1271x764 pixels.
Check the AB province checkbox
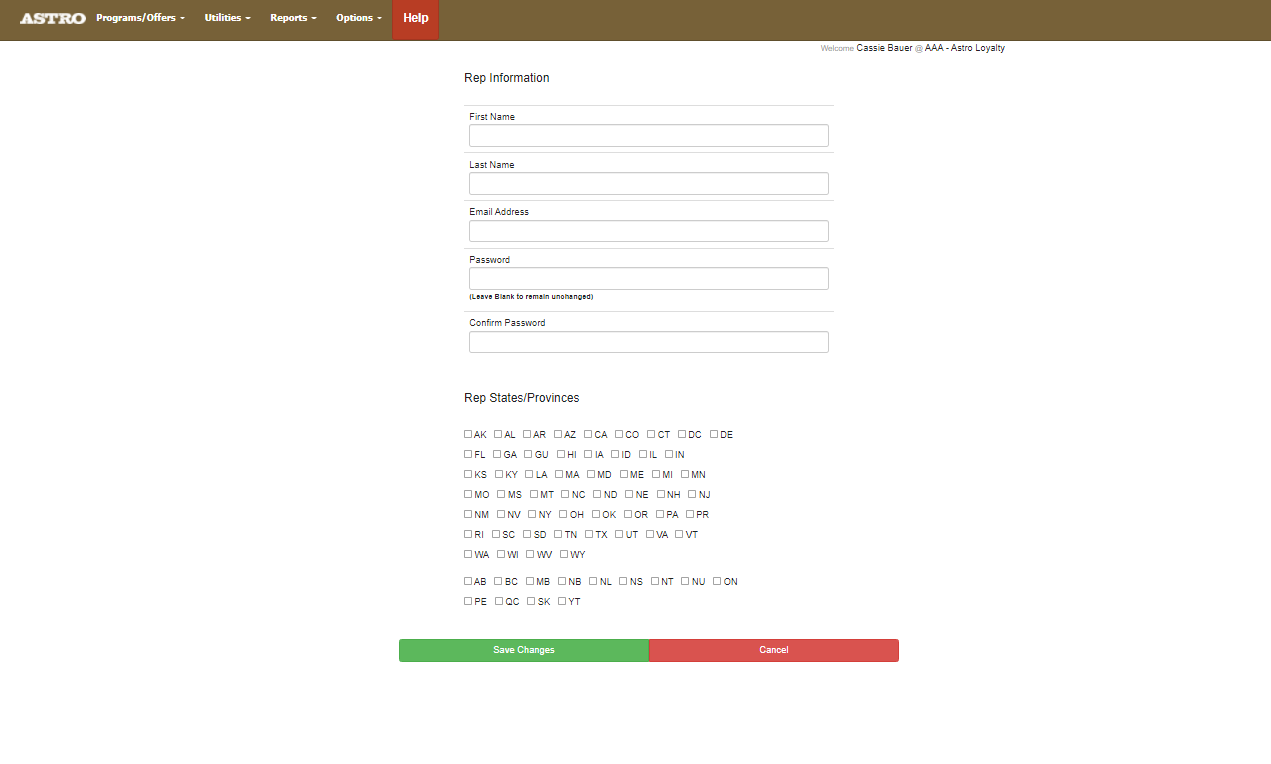tap(468, 581)
